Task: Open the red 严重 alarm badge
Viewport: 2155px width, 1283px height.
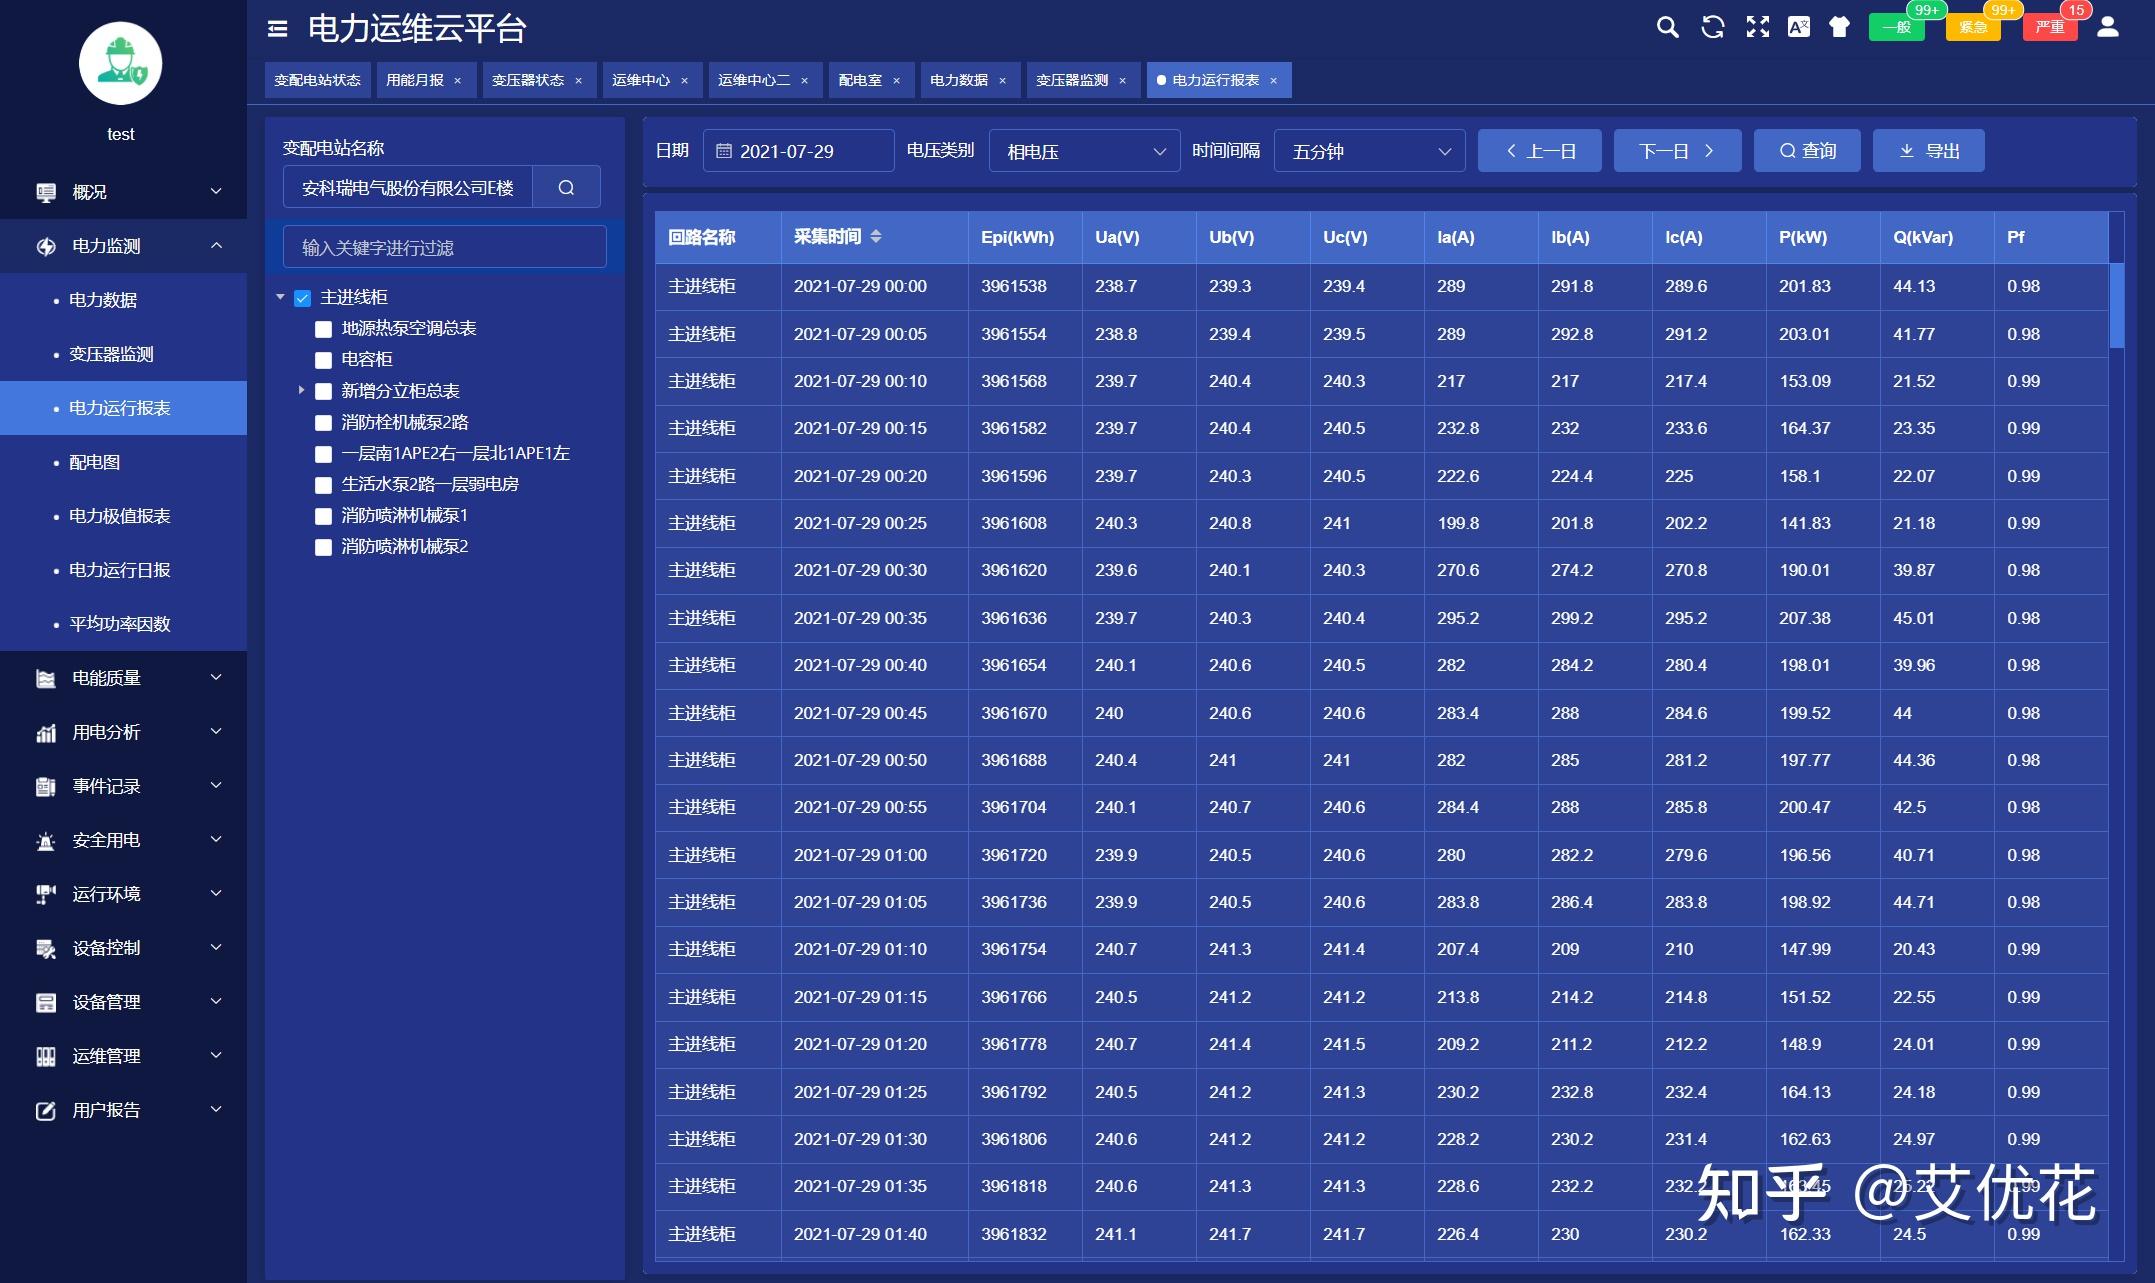Action: [x=2050, y=27]
